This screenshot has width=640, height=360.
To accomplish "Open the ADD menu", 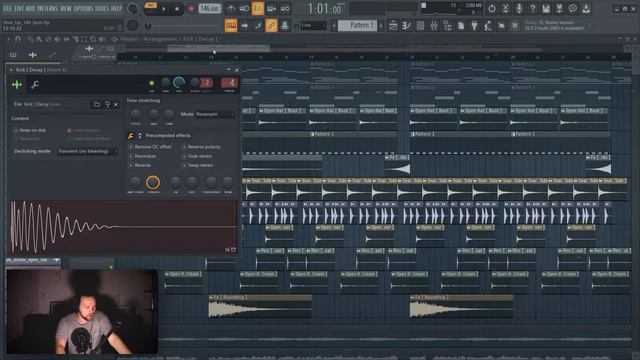I will [30, 8].
